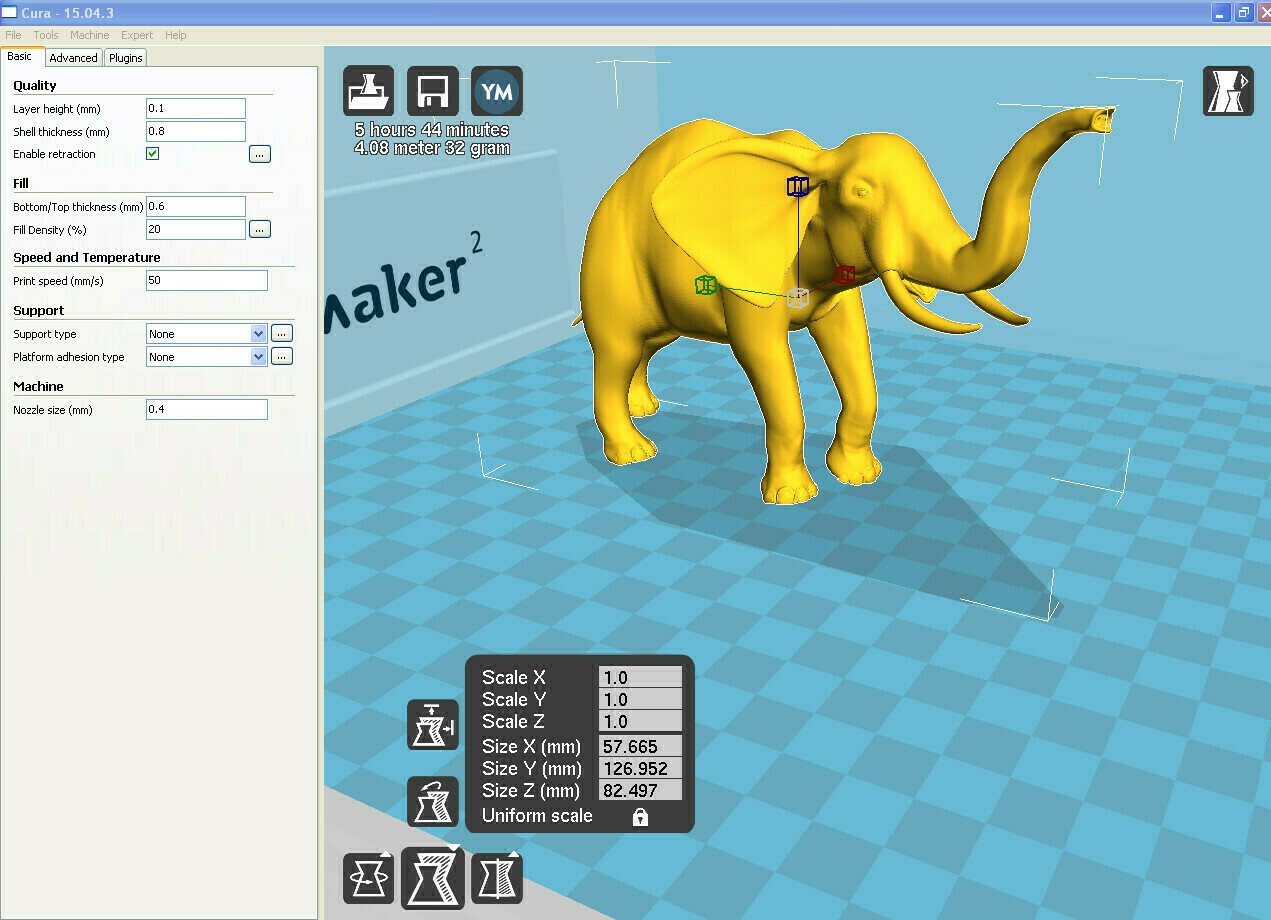Click the Save toolpath floppy disk icon
The image size is (1271, 920).
(432, 92)
